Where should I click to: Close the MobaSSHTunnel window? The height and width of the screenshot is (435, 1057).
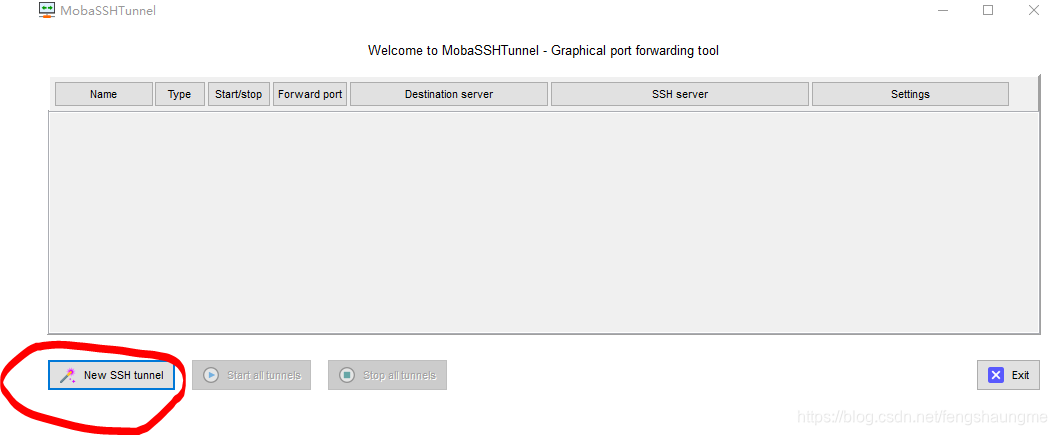[x=1034, y=10]
